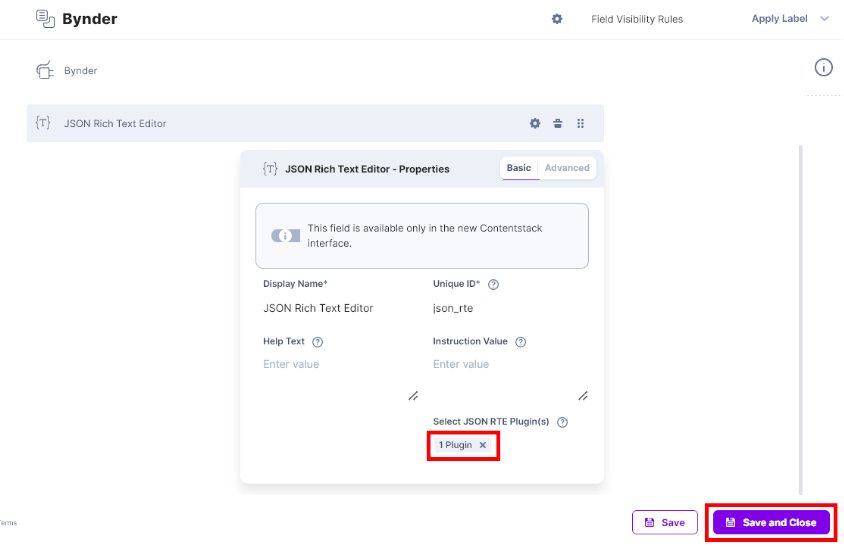The image size is (844, 549).
Task: Click the JSON Rich Text Editor field icon
Action: click(43, 123)
